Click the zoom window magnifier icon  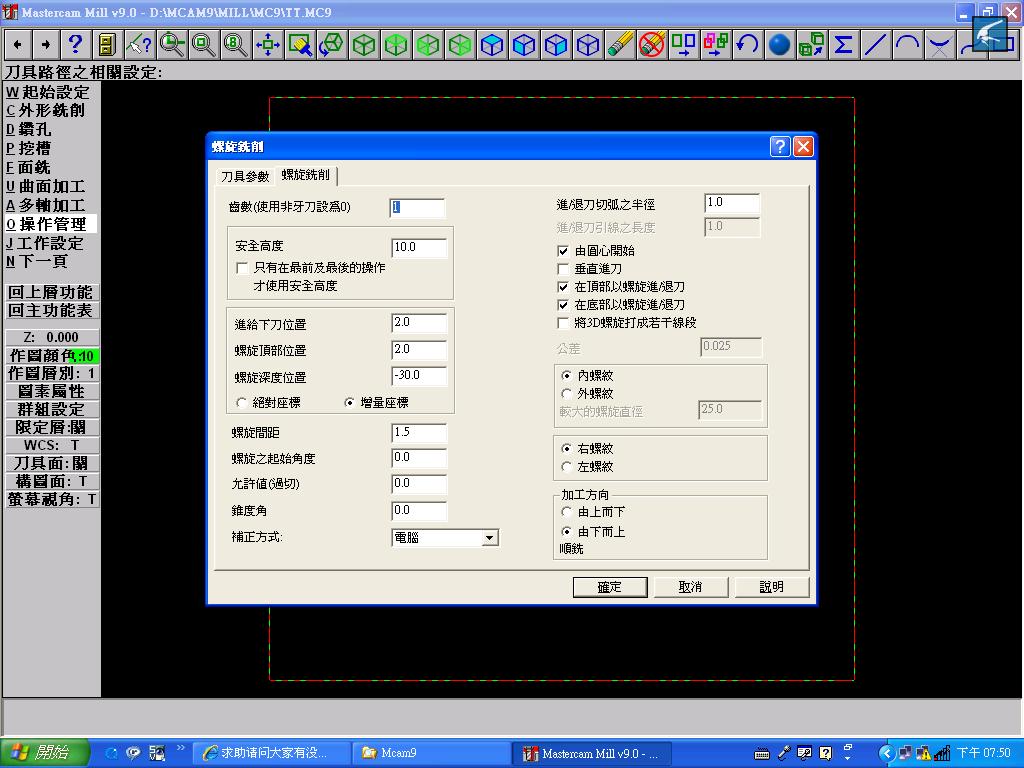coord(172,44)
